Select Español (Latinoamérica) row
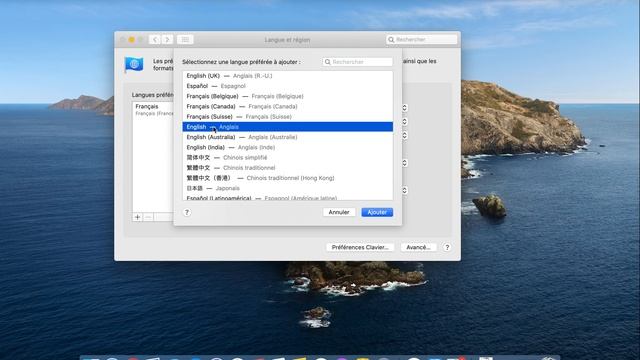Image resolution: width=640 pixels, height=360 pixels. coord(287,197)
